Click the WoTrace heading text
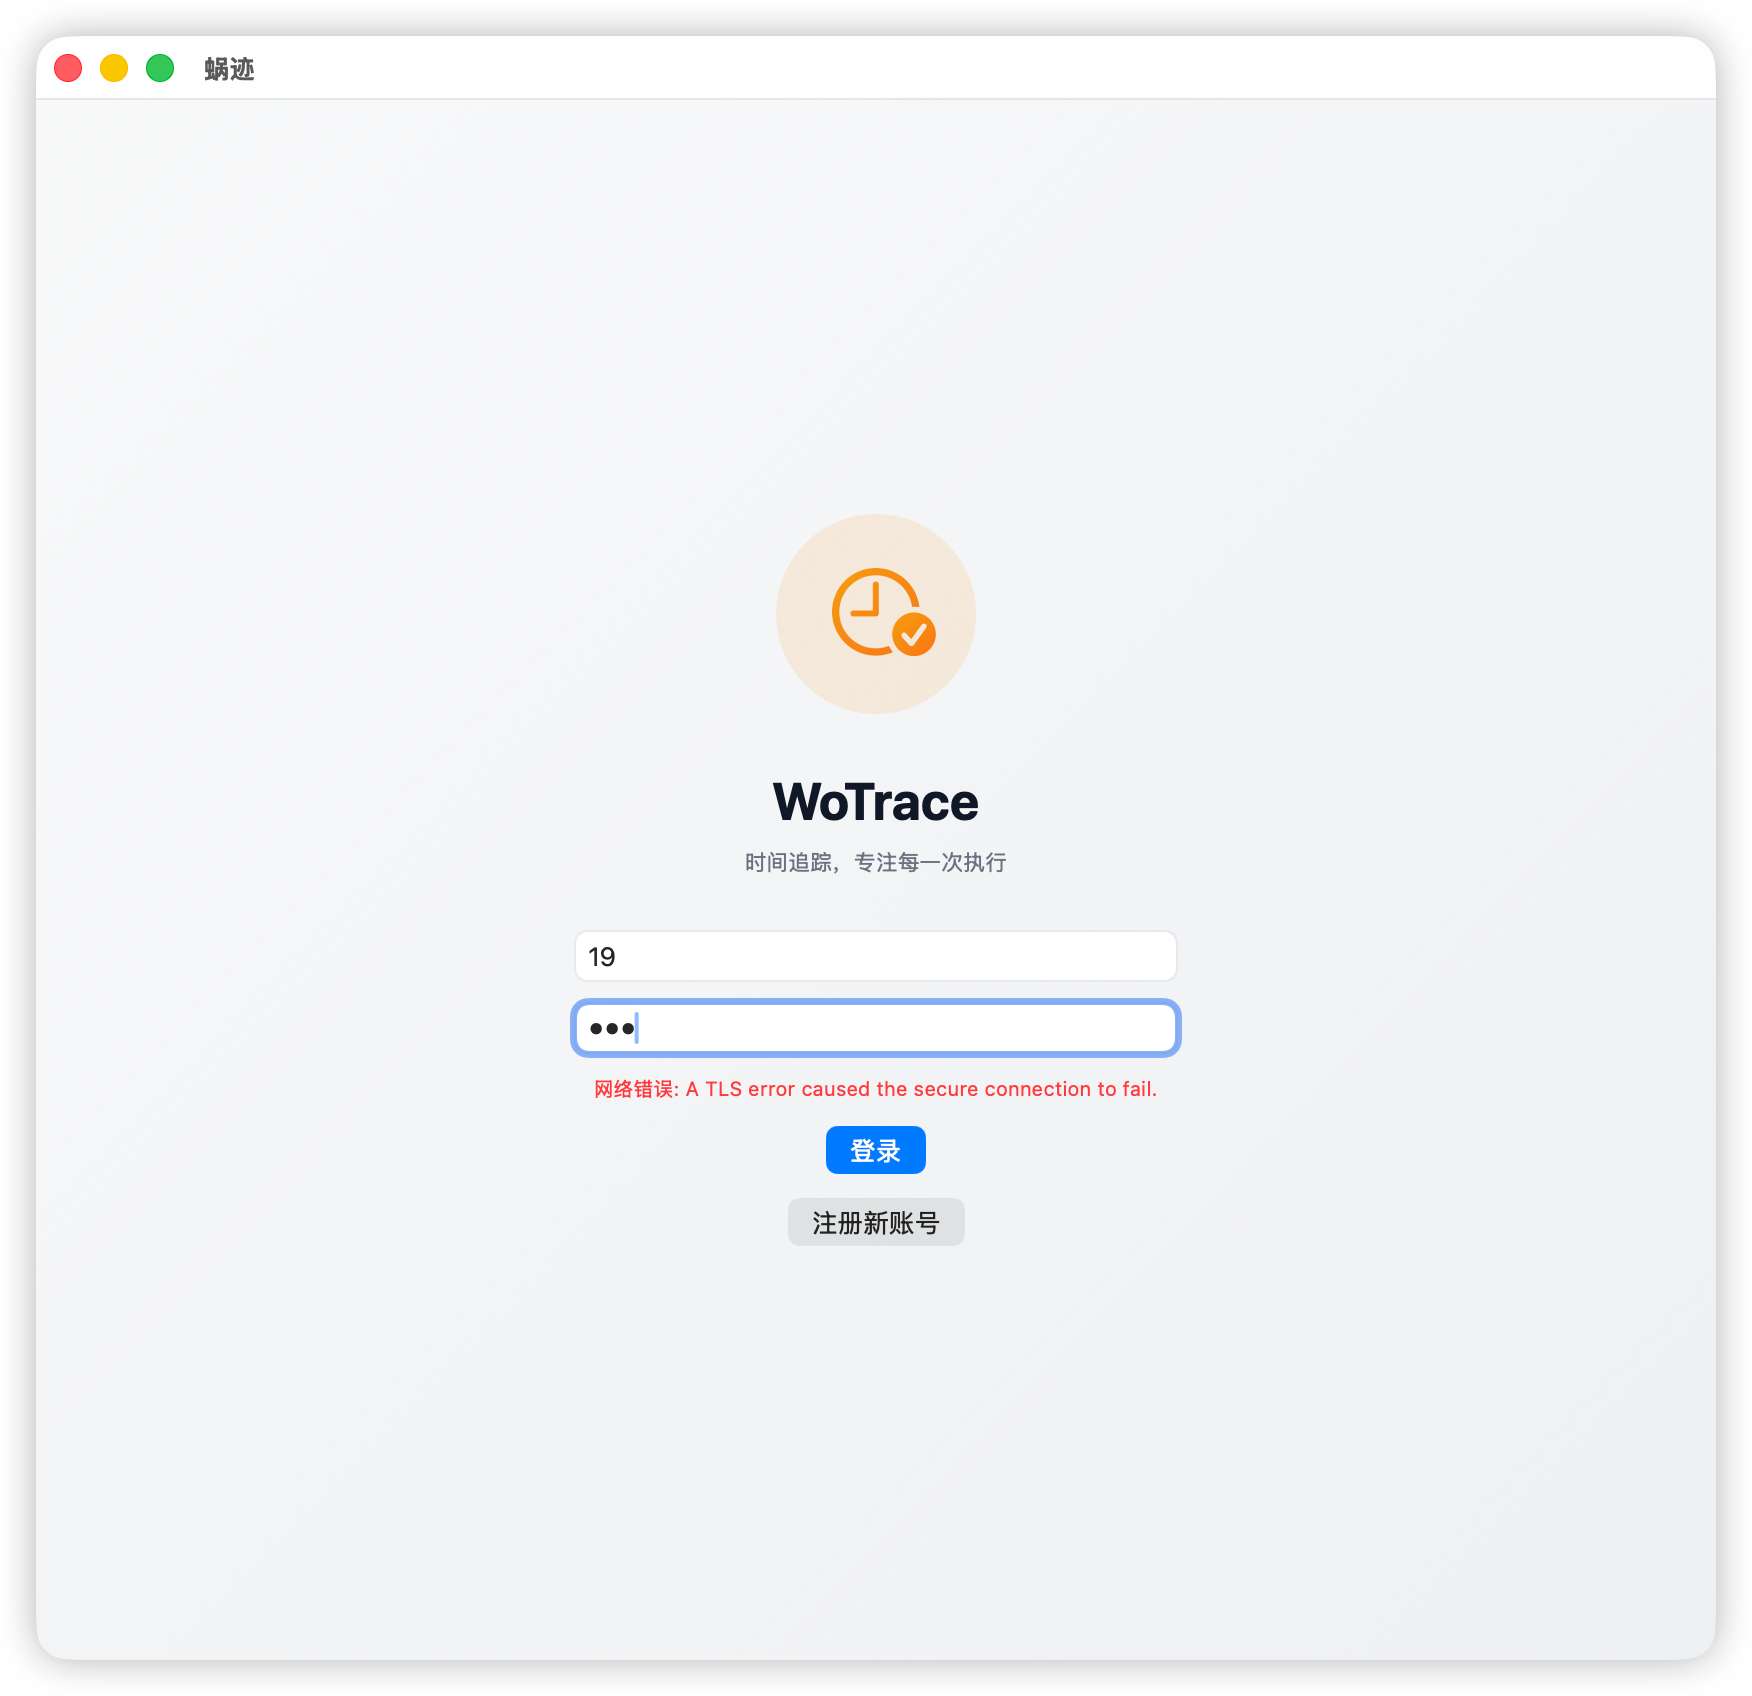 tap(876, 802)
